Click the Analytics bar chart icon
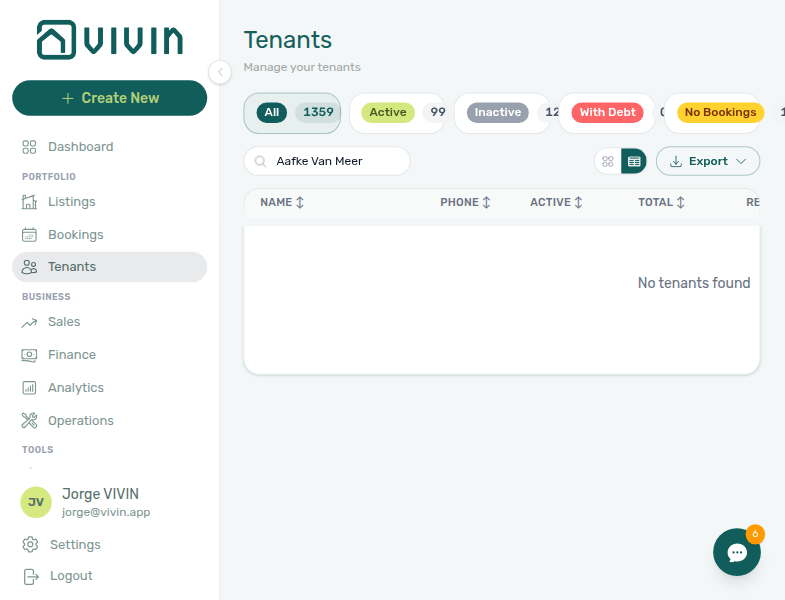The image size is (785, 600). [x=30, y=388]
